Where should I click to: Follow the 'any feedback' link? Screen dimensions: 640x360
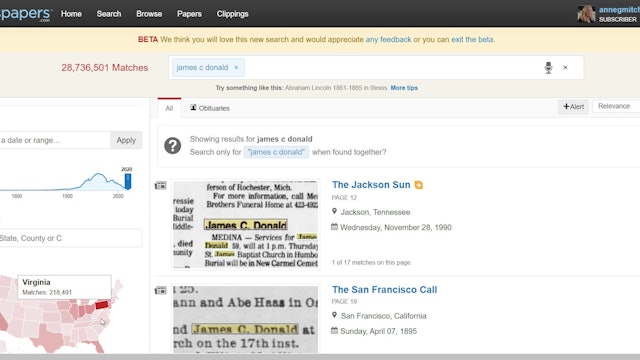click(x=388, y=40)
